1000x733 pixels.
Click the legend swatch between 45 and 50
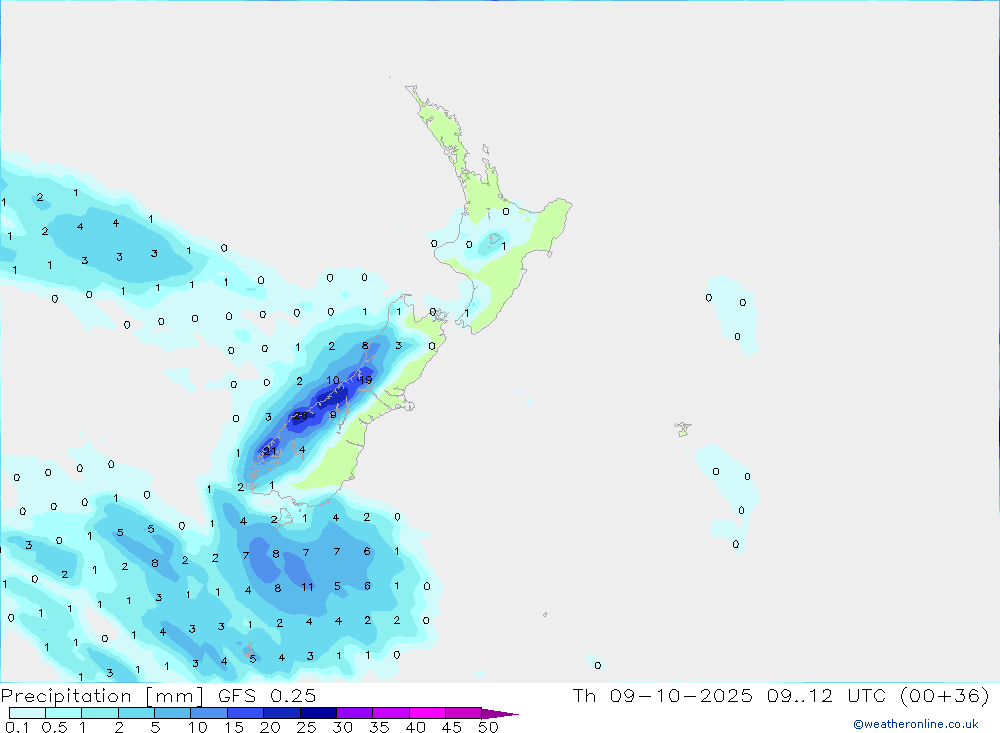point(464,713)
